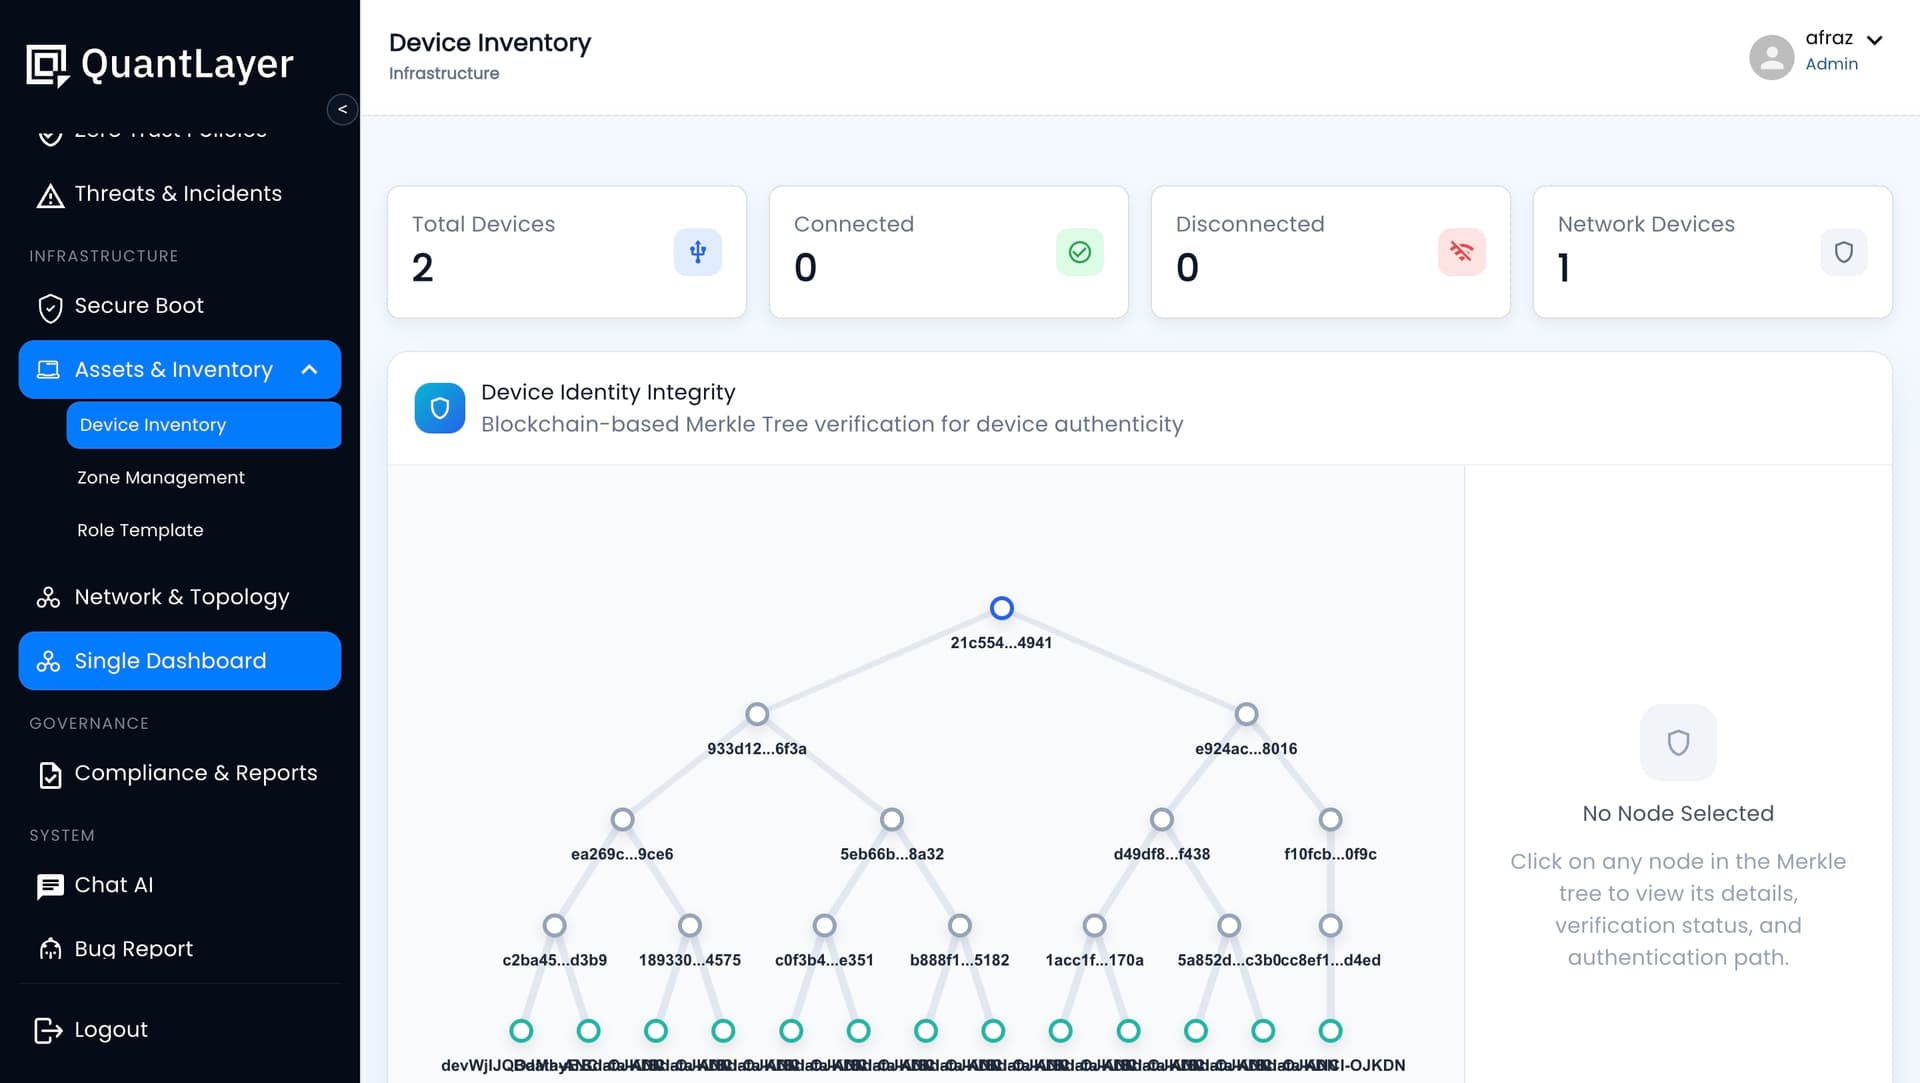1920x1083 pixels.
Task: Go to Threats & Incidents page
Action: click(178, 194)
